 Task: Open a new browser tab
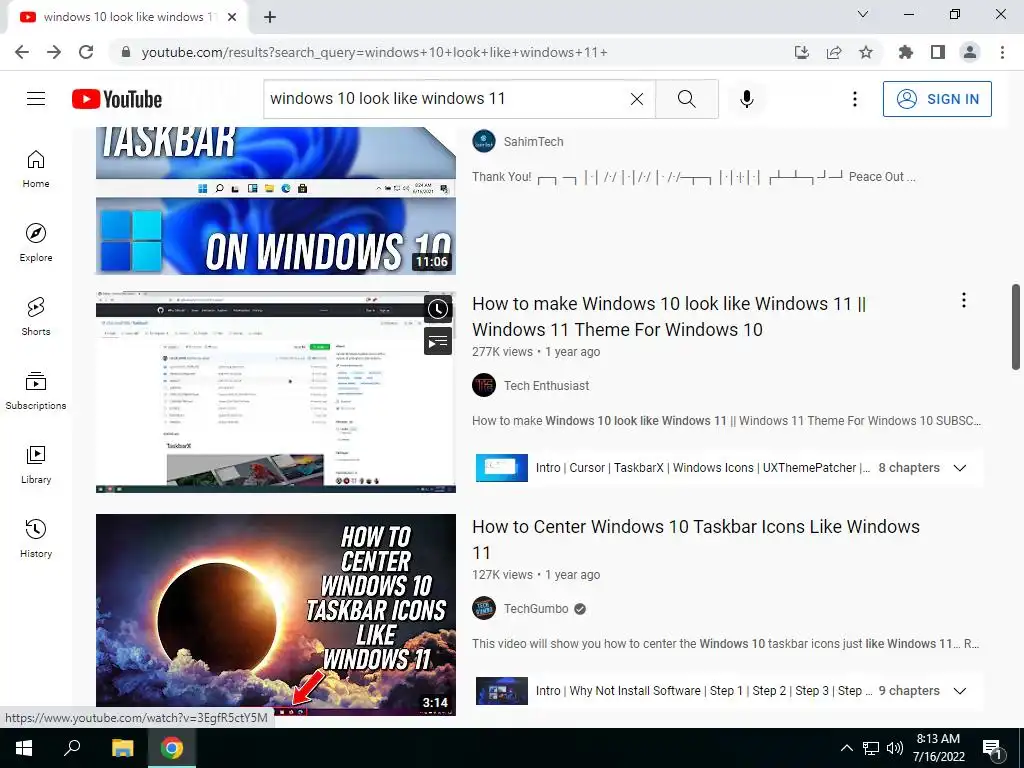270,17
